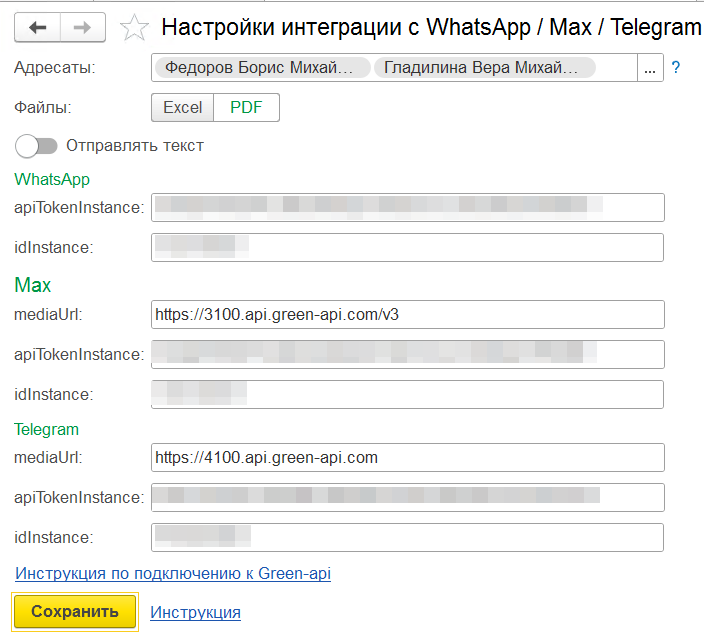Focus WhatsApp apiTokenInstance field
This screenshot has width=704, height=641.
pyautogui.click(x=408, y=207)
